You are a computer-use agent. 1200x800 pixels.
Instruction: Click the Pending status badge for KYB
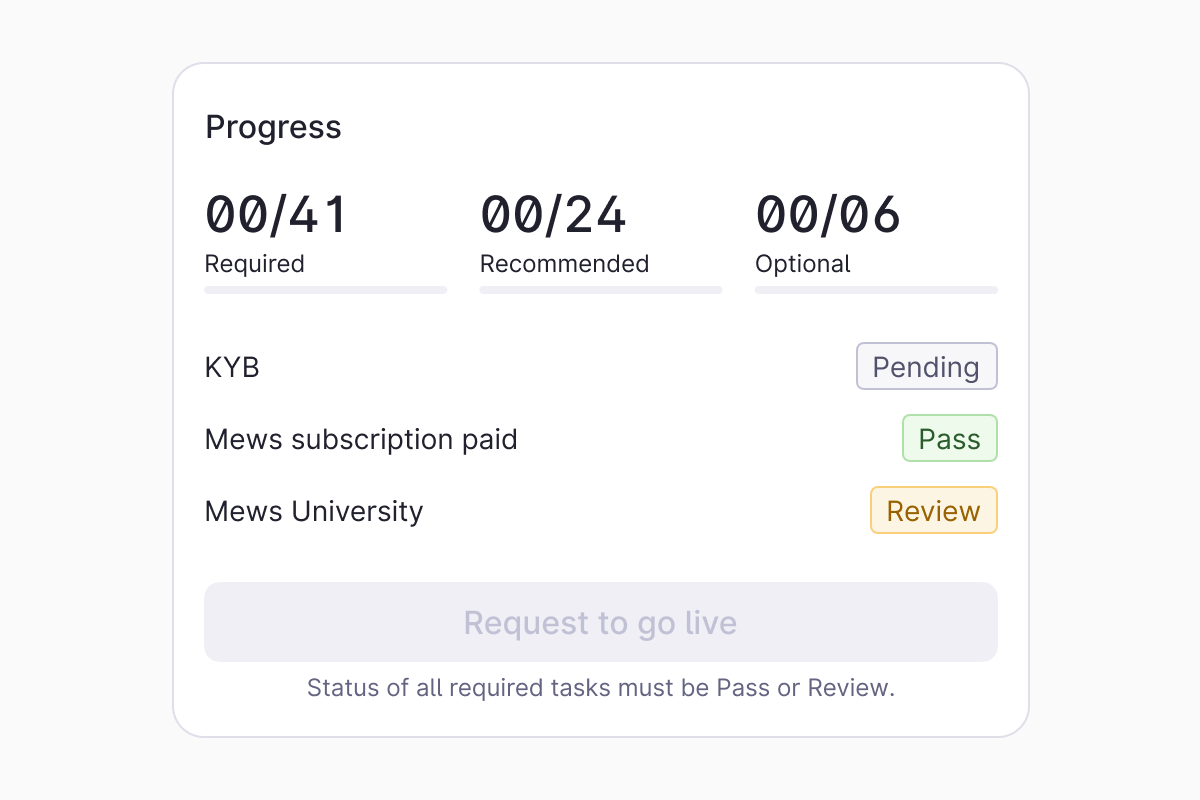point(926,367)
